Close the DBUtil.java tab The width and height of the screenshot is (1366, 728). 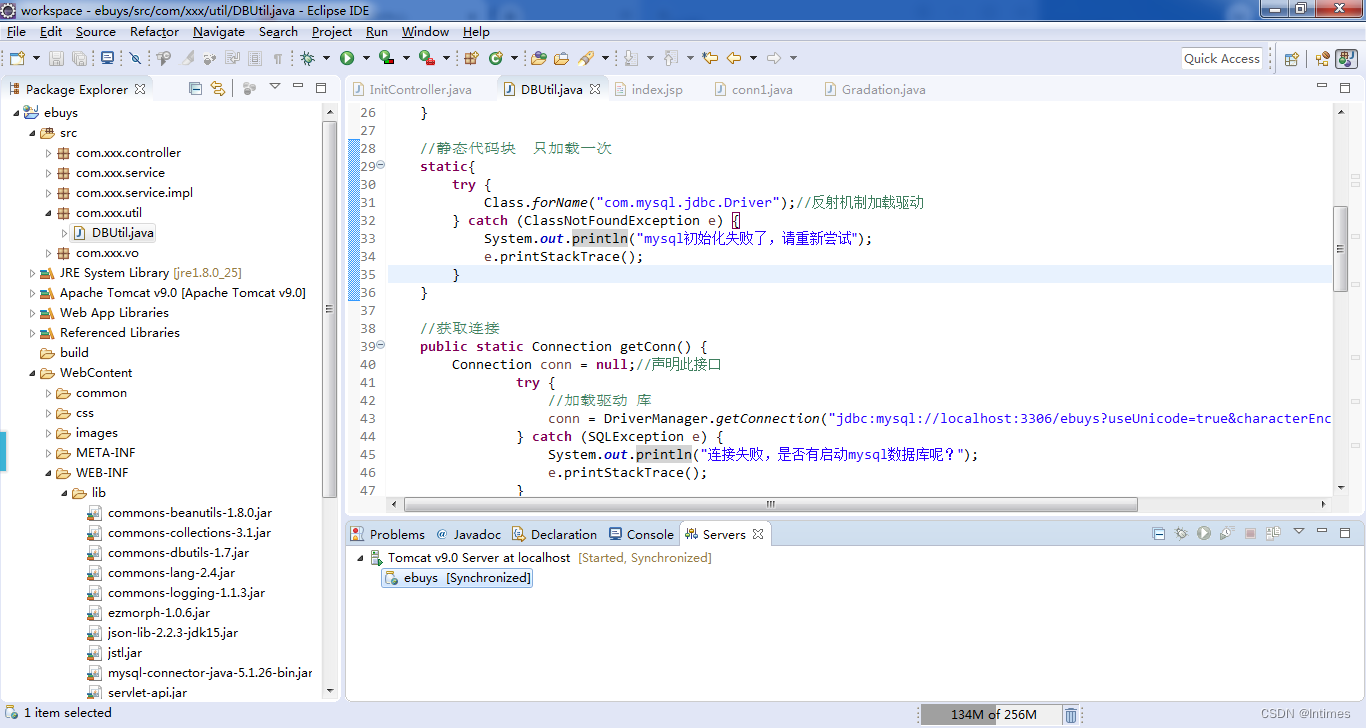pos(595,89)
